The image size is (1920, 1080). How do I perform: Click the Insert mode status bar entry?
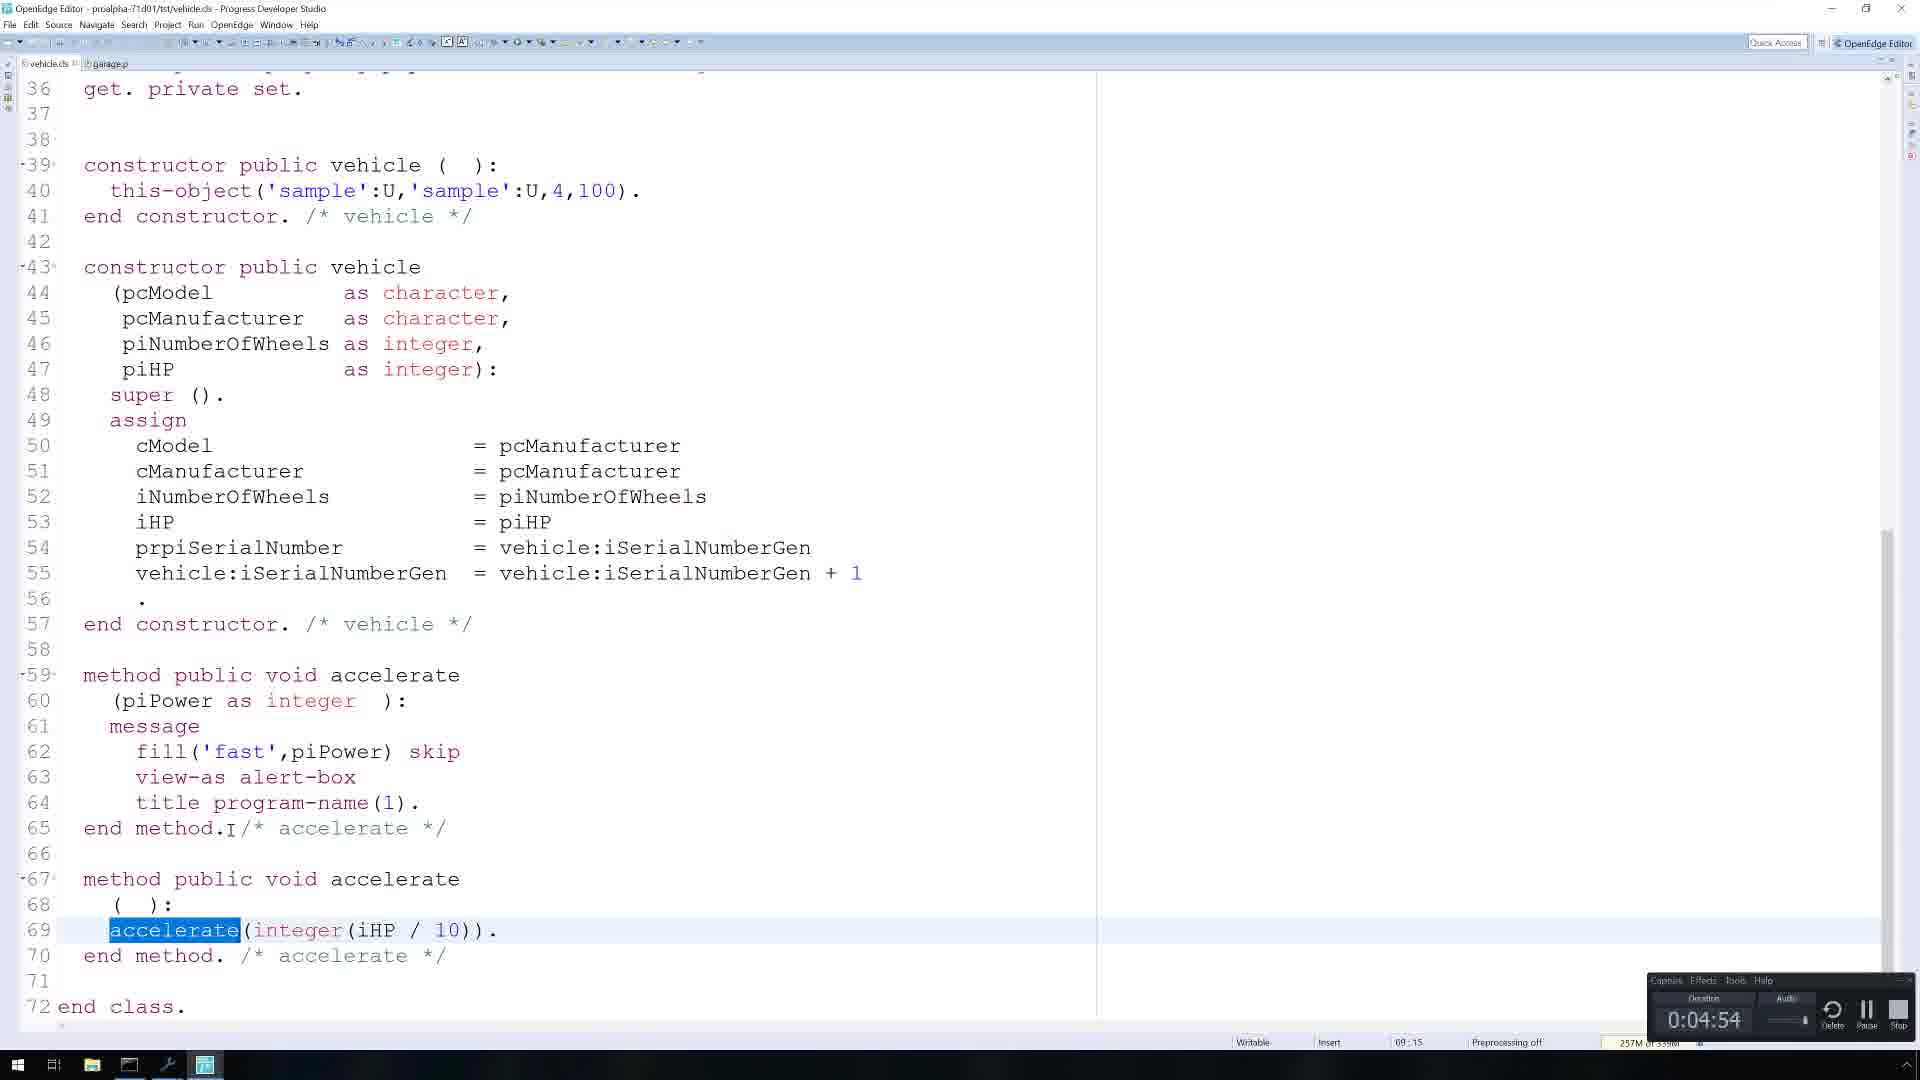coord(1329,1042)
